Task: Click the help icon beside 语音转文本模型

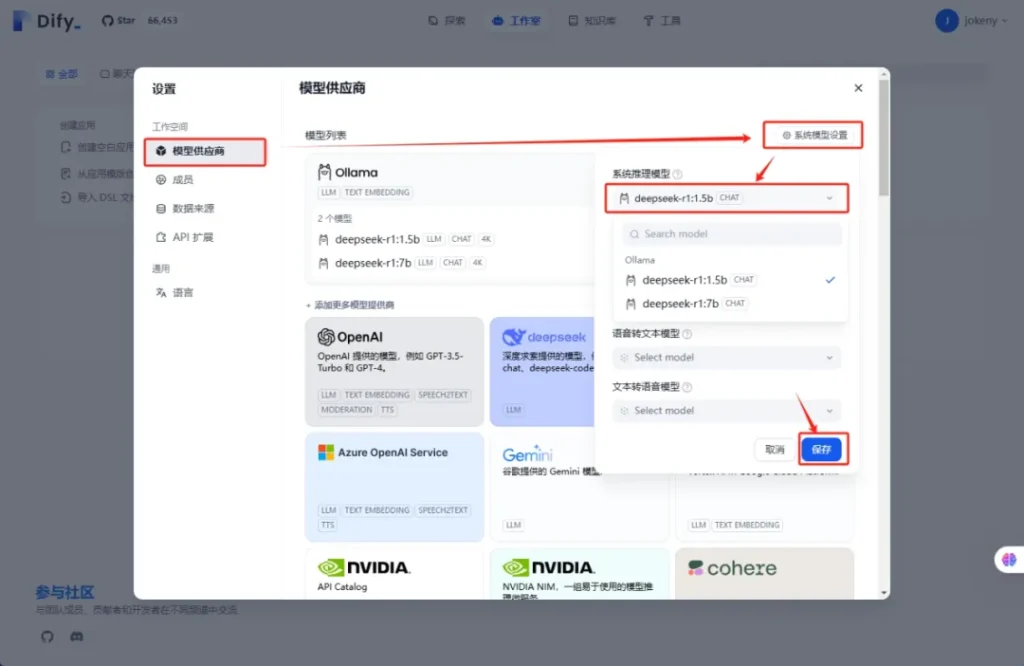Action: [x=687, y=334]
